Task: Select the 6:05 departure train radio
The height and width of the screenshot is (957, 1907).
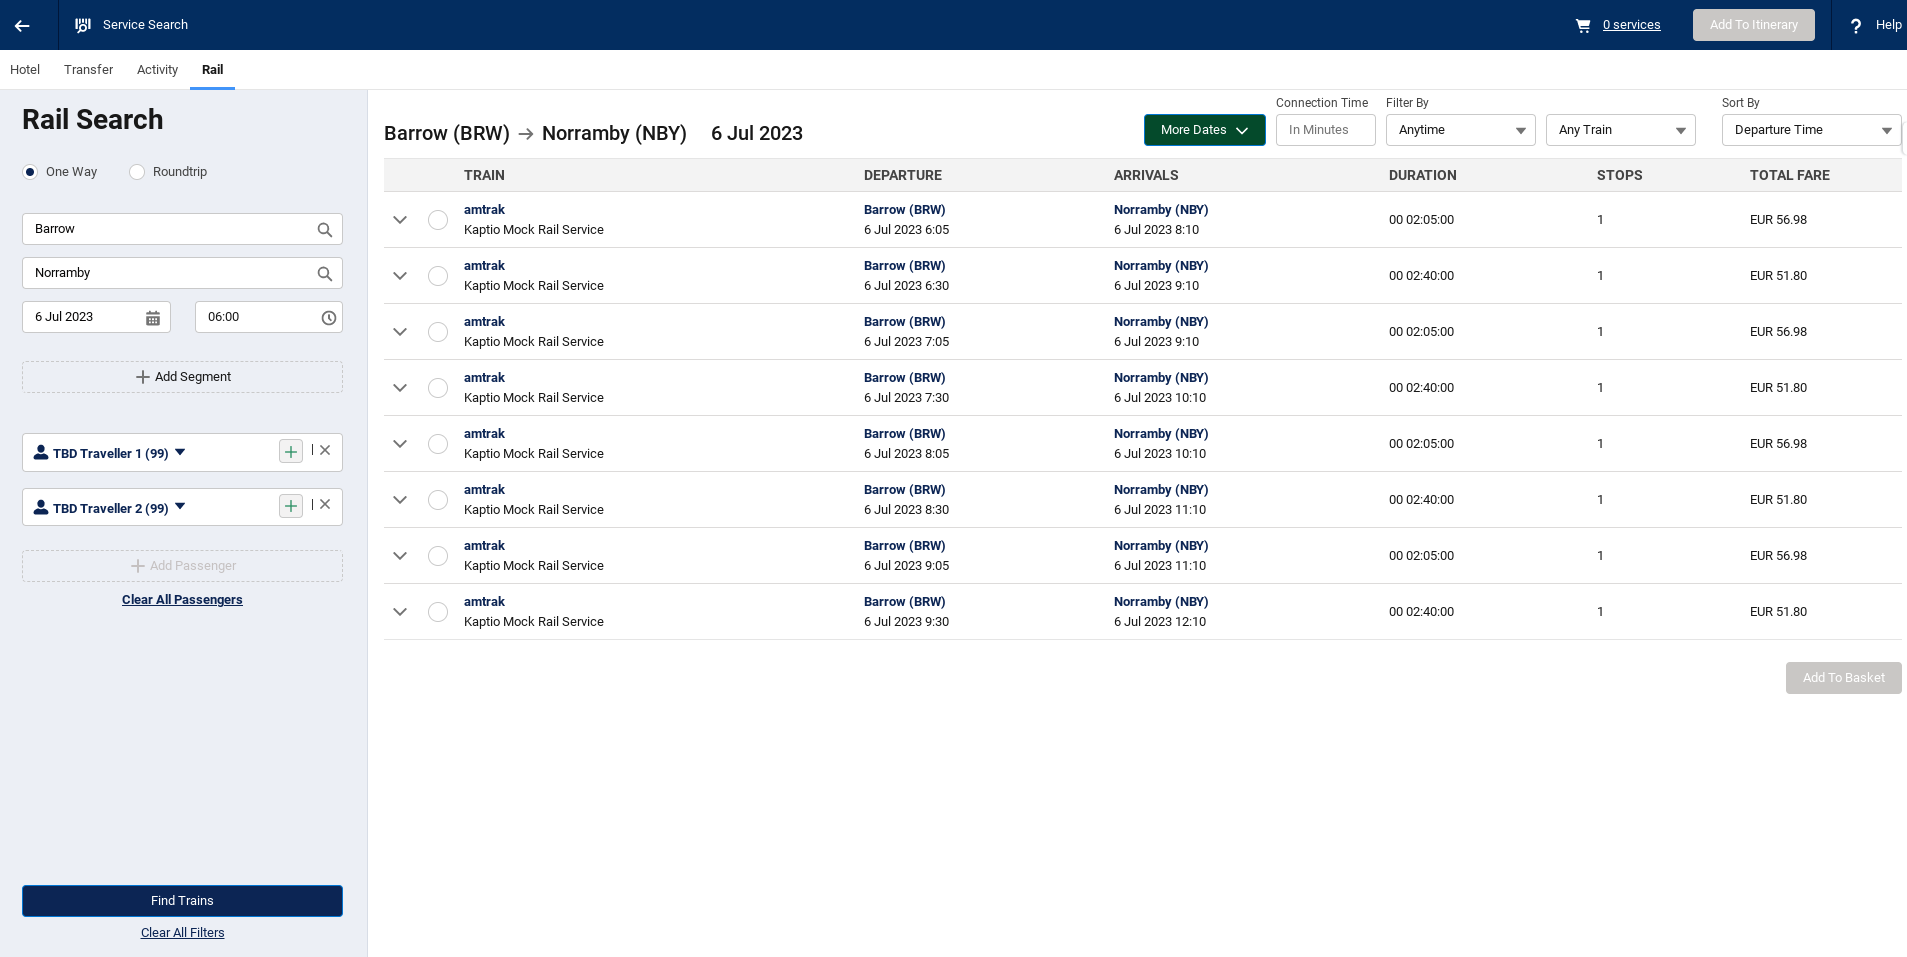Action: pyautogui.click(x=438, y=220)
